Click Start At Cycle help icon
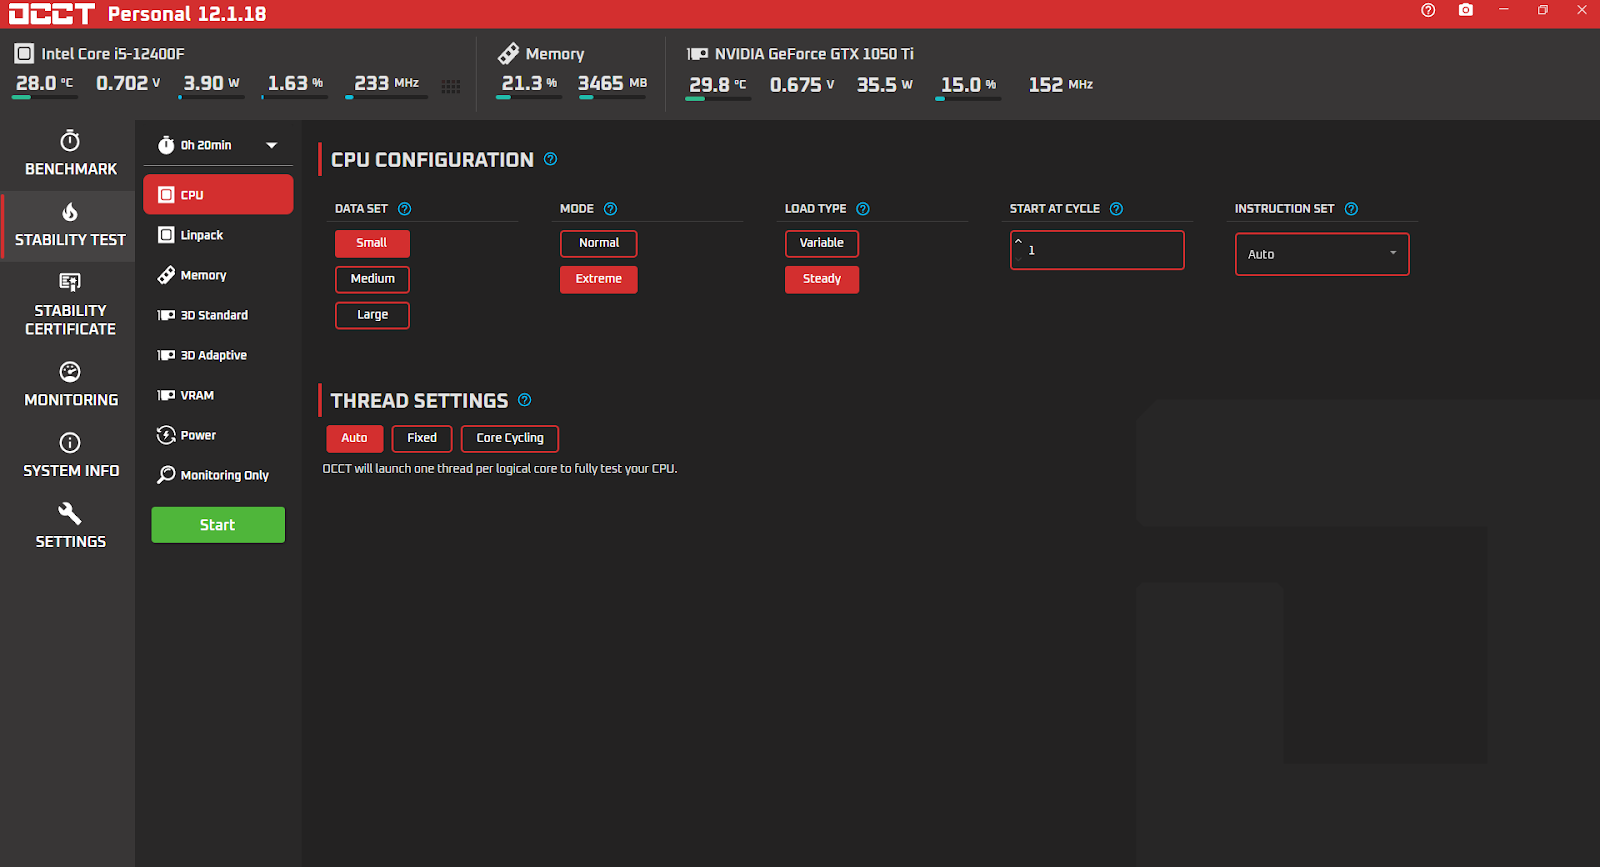1600x867 pixels. point(1117,209)
